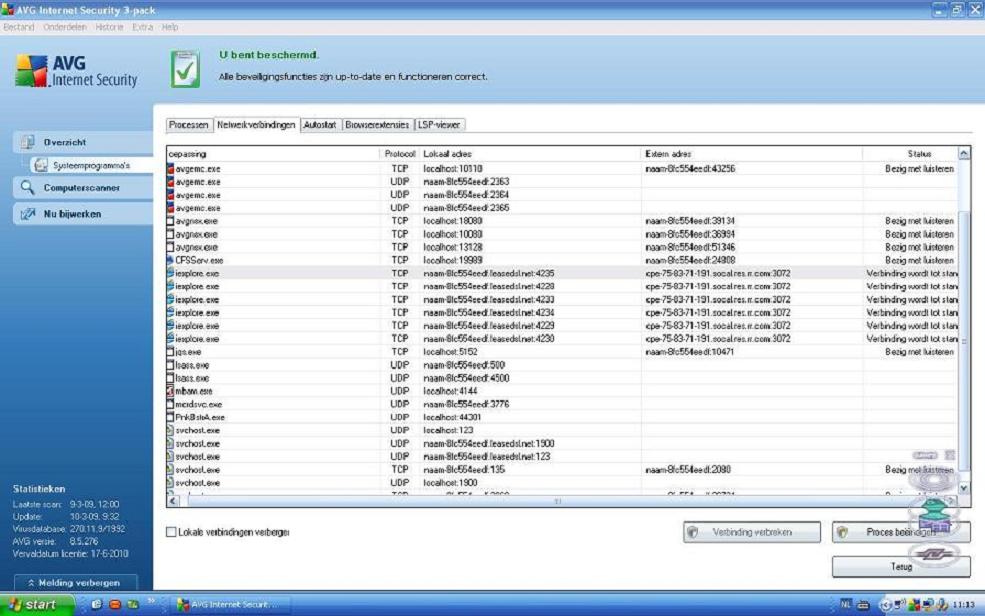
Task: Select the svchost.exe row on localhost:123
Action: pyautogui.click(x=562, y=430)
